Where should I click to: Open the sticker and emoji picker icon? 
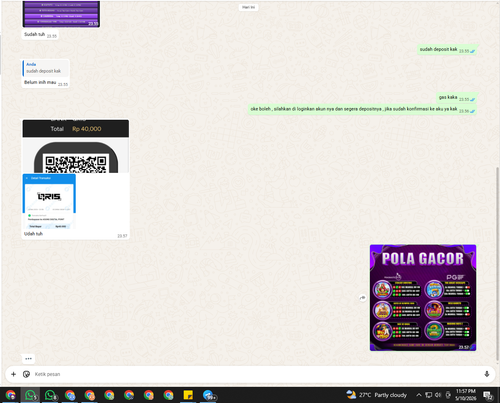click(26, 374)
